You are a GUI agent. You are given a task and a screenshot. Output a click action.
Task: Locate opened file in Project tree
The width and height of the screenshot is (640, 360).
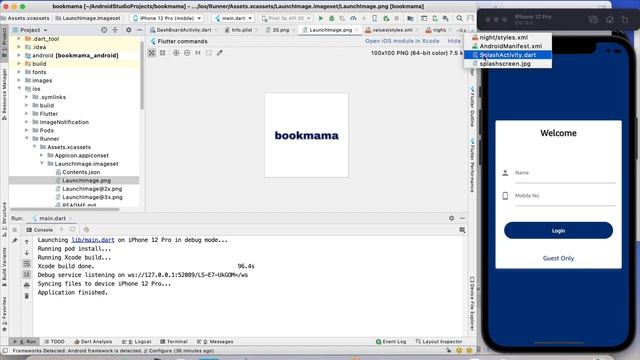[x=104, y=30]
